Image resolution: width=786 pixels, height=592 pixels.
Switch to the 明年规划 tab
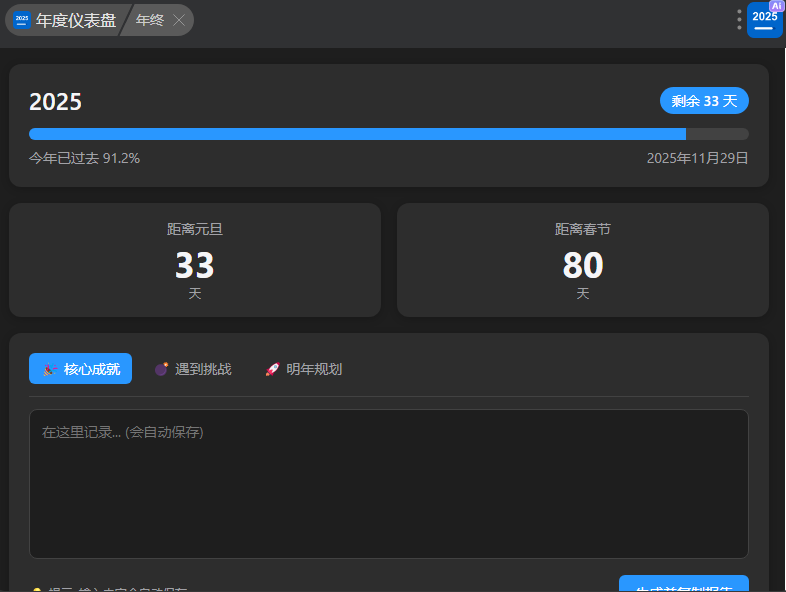coord(304,369)
